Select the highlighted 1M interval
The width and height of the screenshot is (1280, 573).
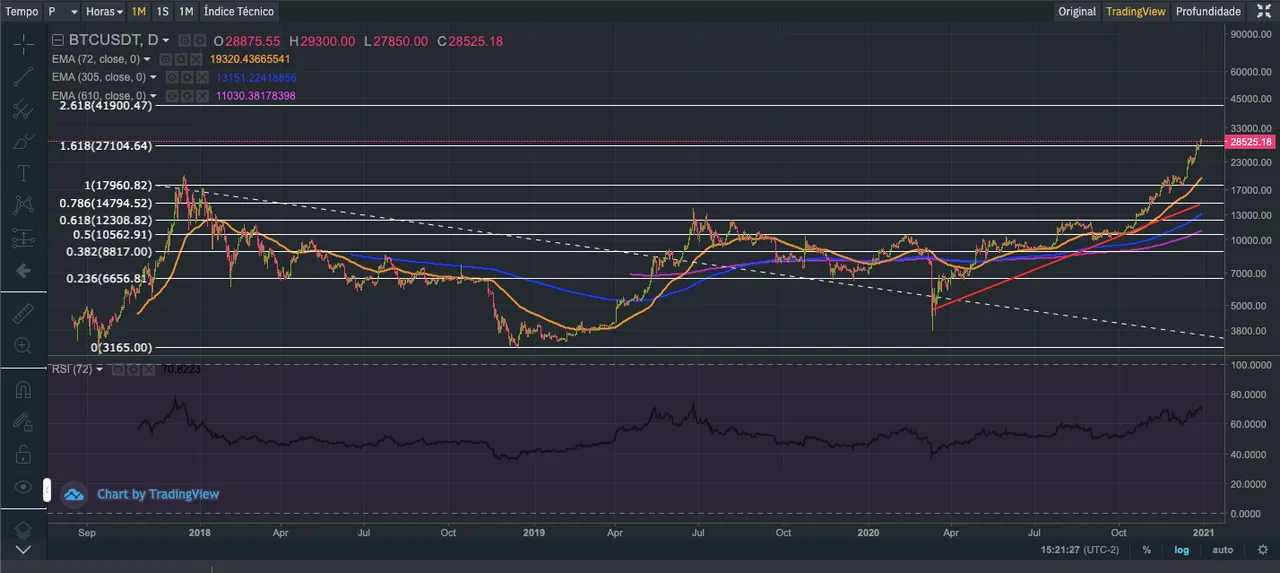tap(138, 11)
